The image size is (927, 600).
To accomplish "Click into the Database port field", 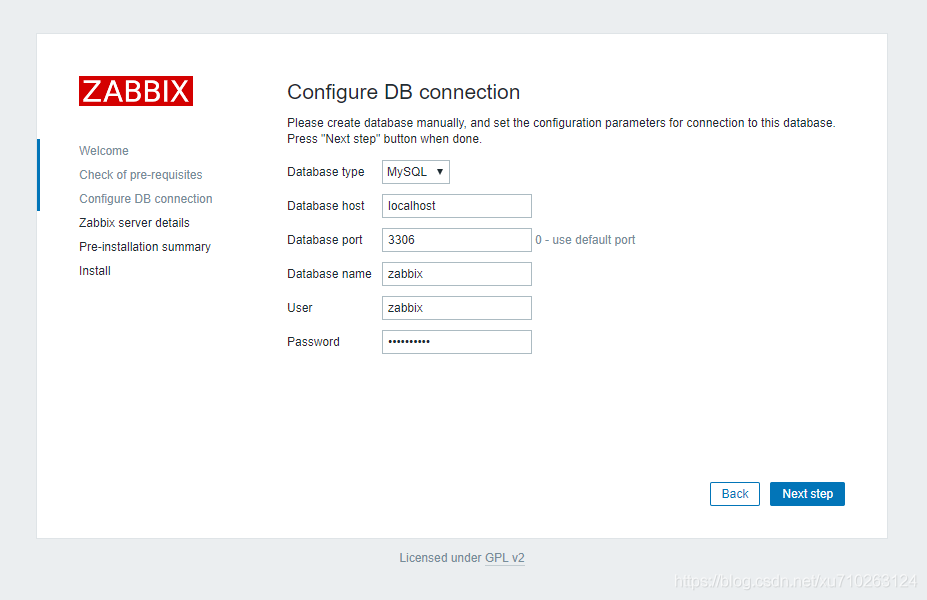I will pyautogui.click(x=456, y=240).
